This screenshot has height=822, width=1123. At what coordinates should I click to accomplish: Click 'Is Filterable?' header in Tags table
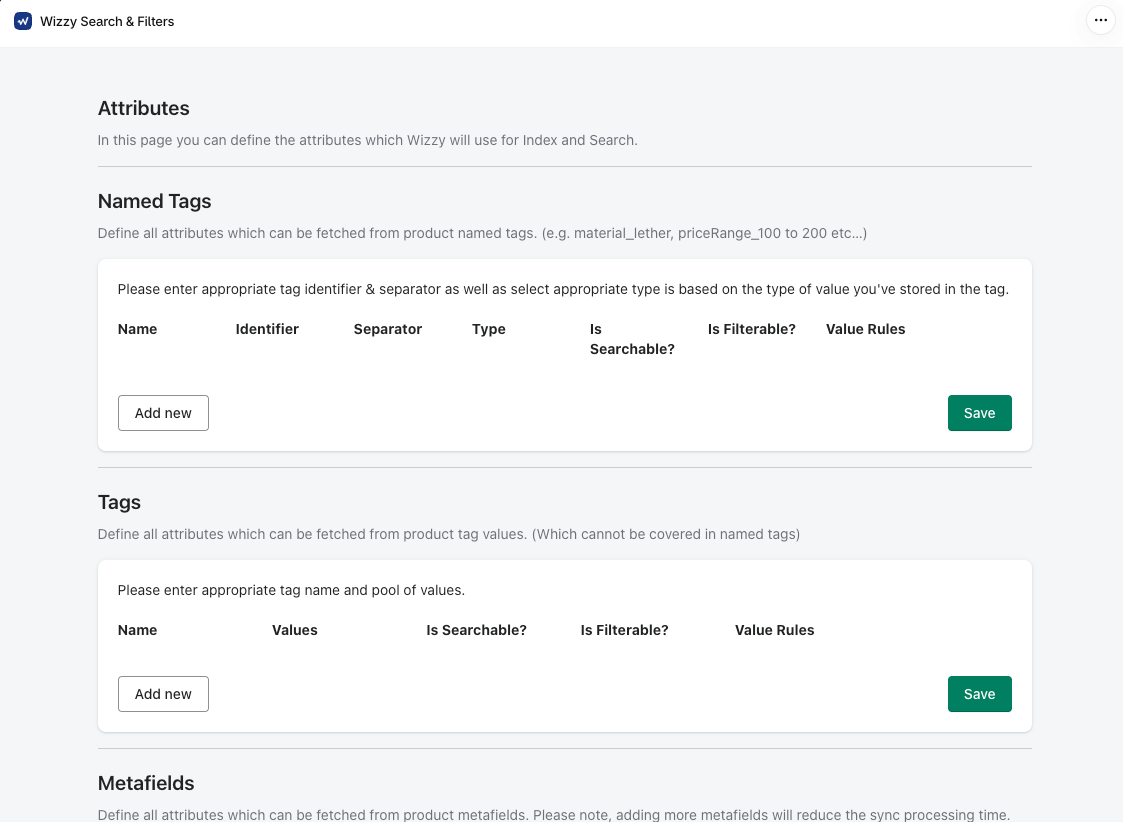click(624, 630)
